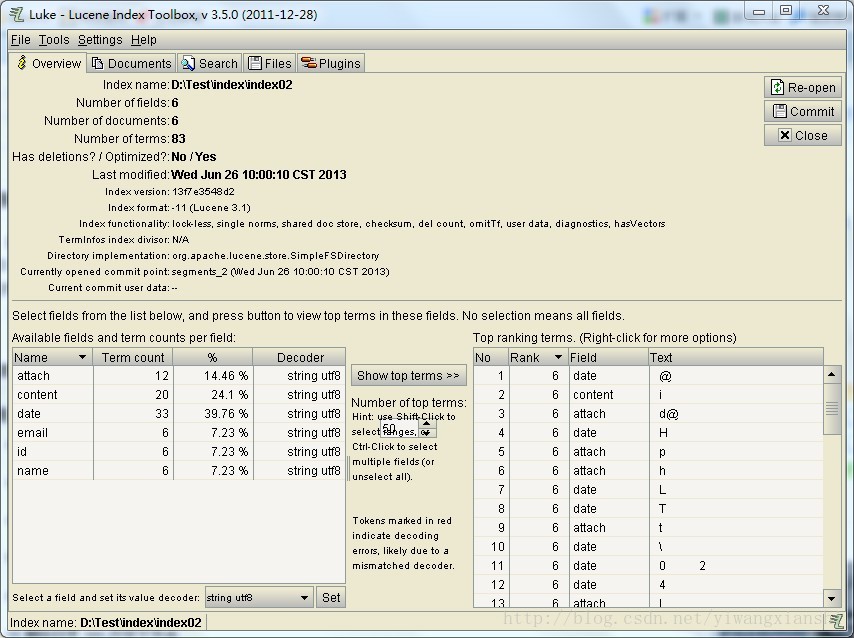
Task: Click the Re-open refresh icon
Action: (777, 87)
